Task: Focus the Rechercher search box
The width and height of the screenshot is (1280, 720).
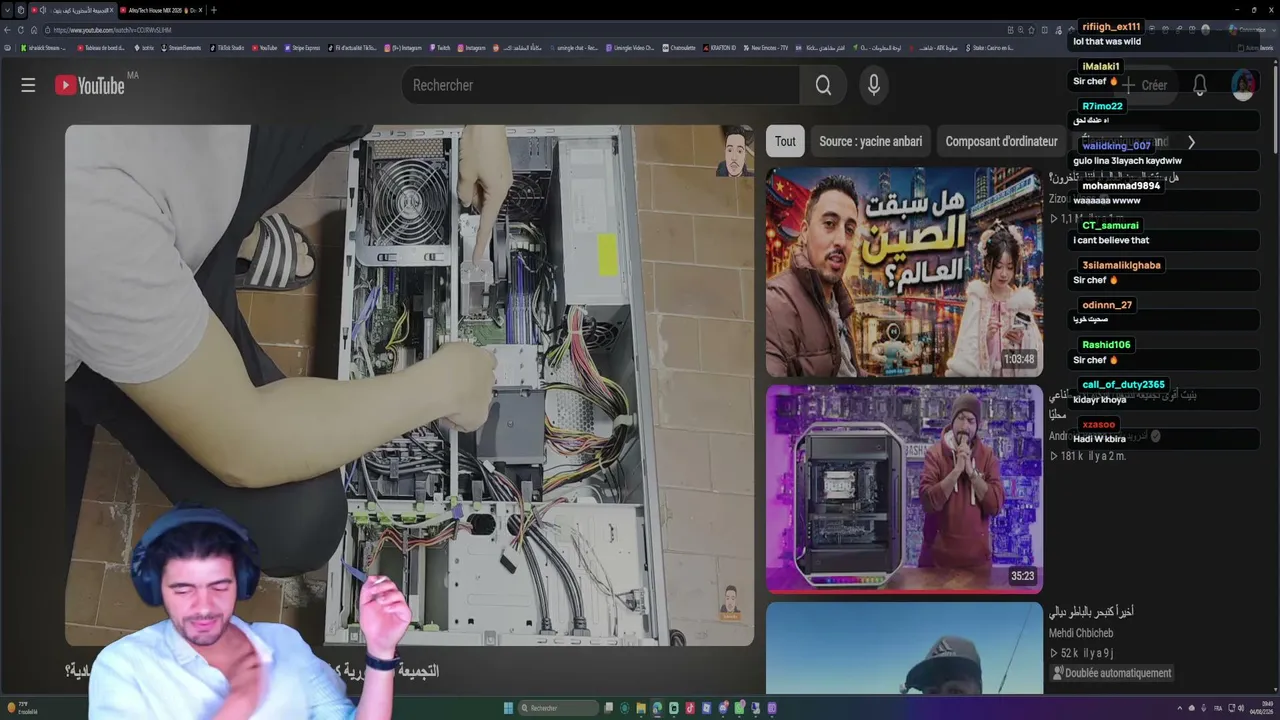Action: point(600,85)
